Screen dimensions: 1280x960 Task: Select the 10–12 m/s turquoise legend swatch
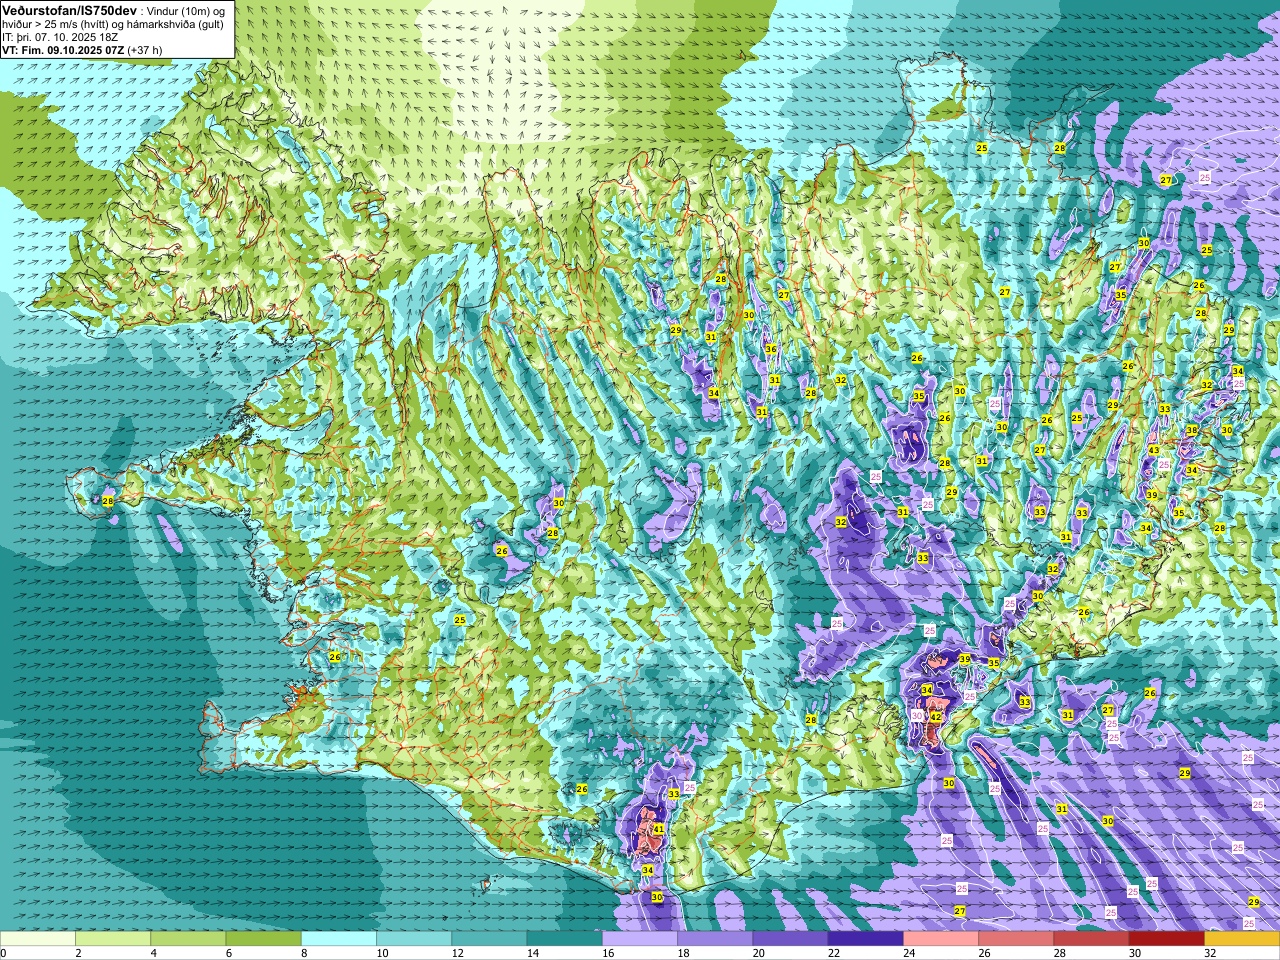[x=414, y=939]
